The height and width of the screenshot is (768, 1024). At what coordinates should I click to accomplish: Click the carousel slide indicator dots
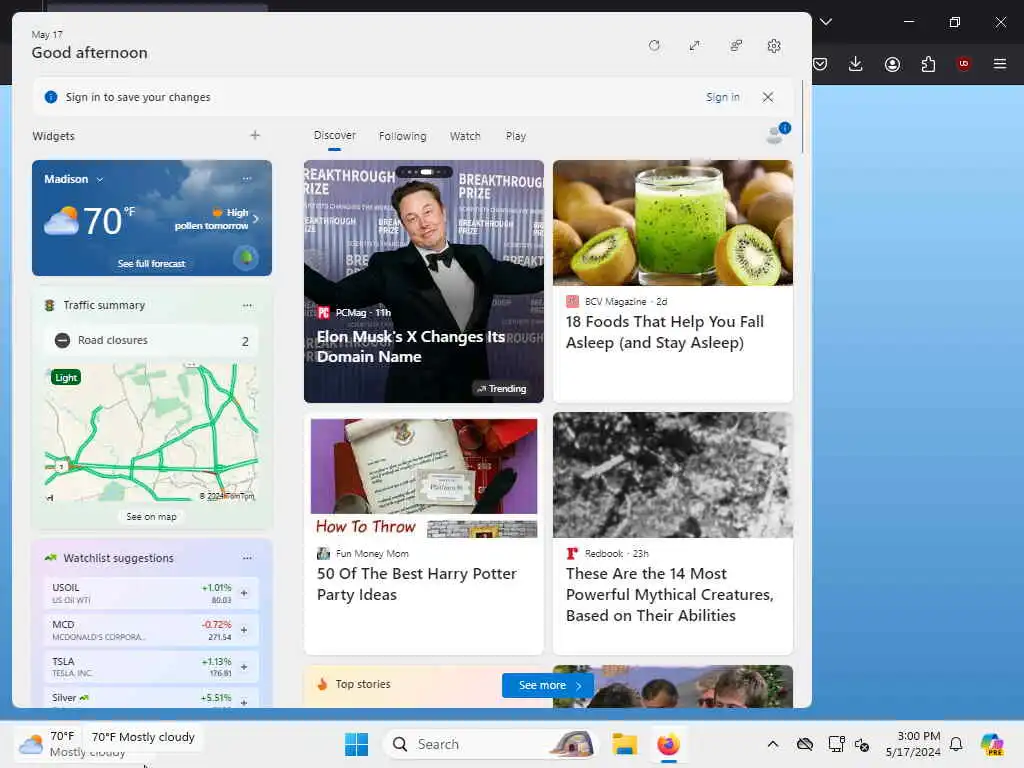[x=424, y=172]
